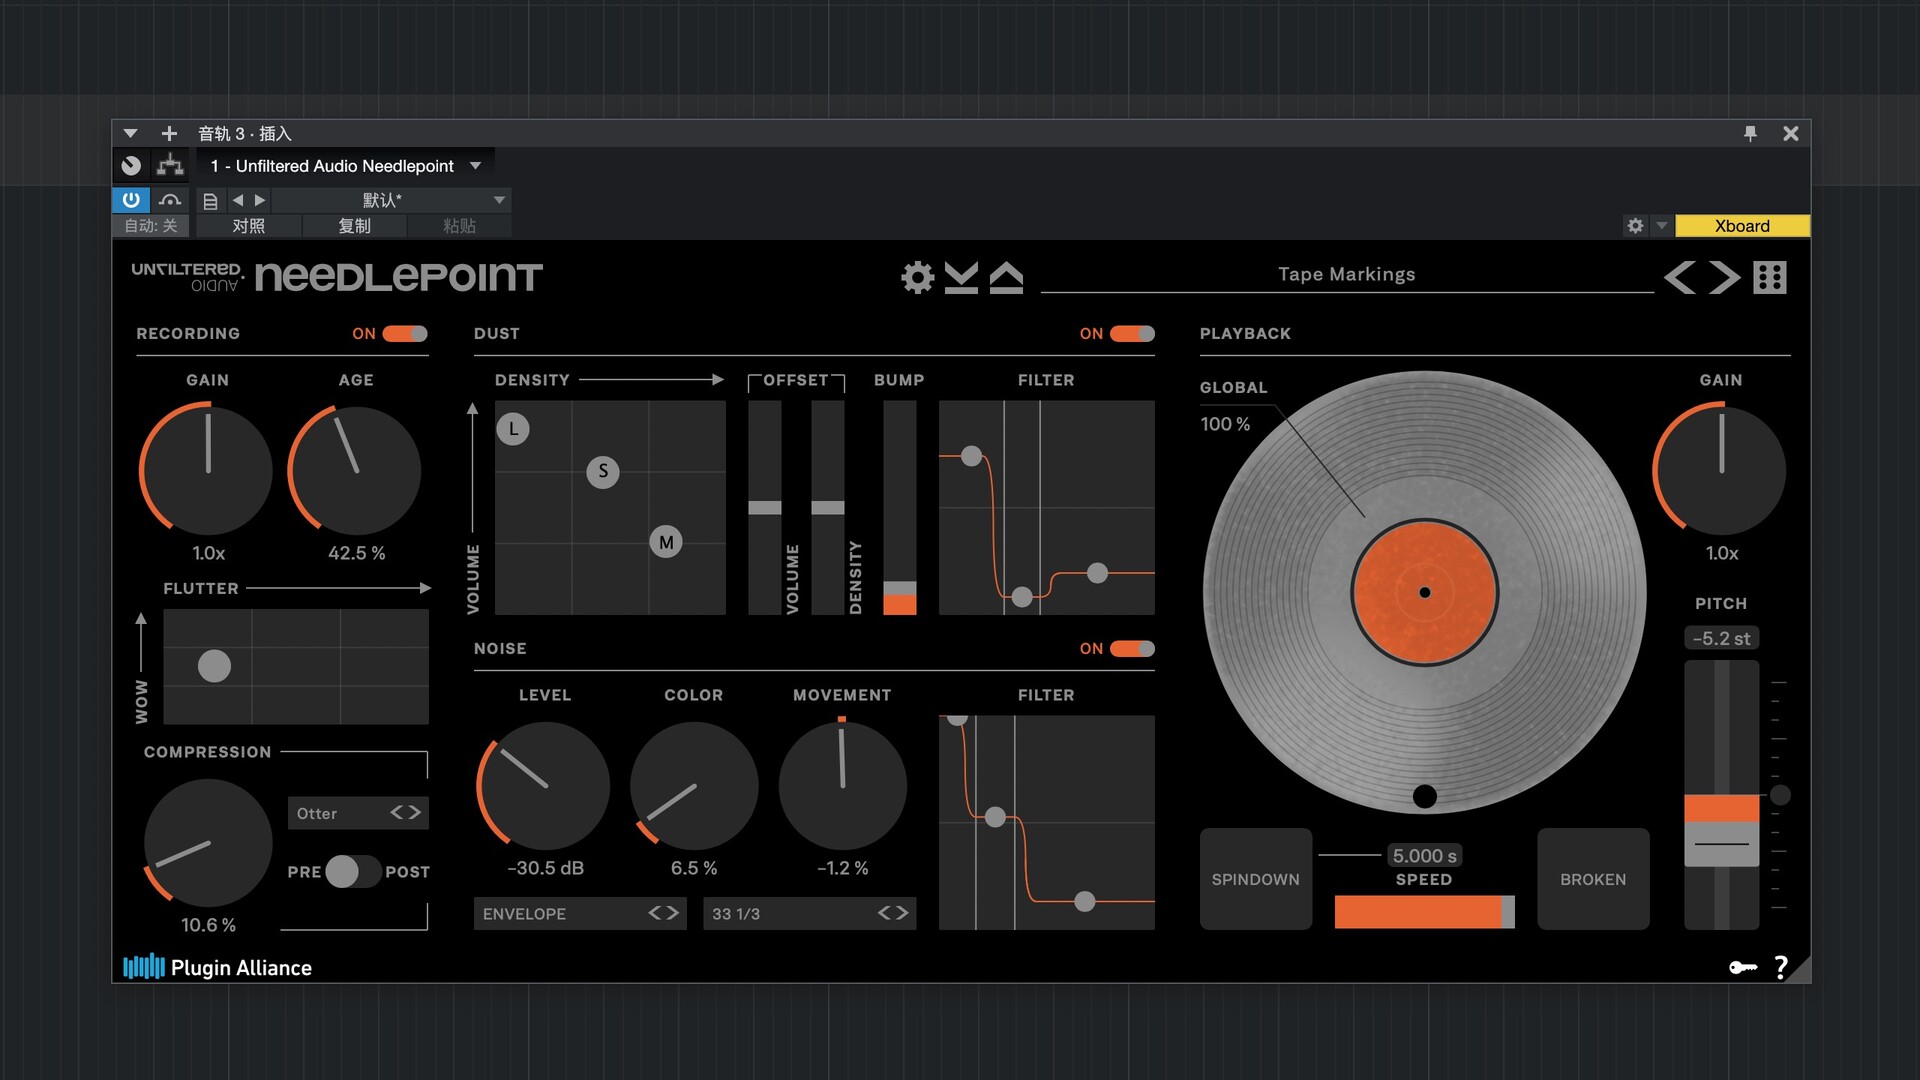The width and height of the screenshot is (1920, 1080).
Task: Open dropdown arrow beside host gear
Action: pos(1662,226)
